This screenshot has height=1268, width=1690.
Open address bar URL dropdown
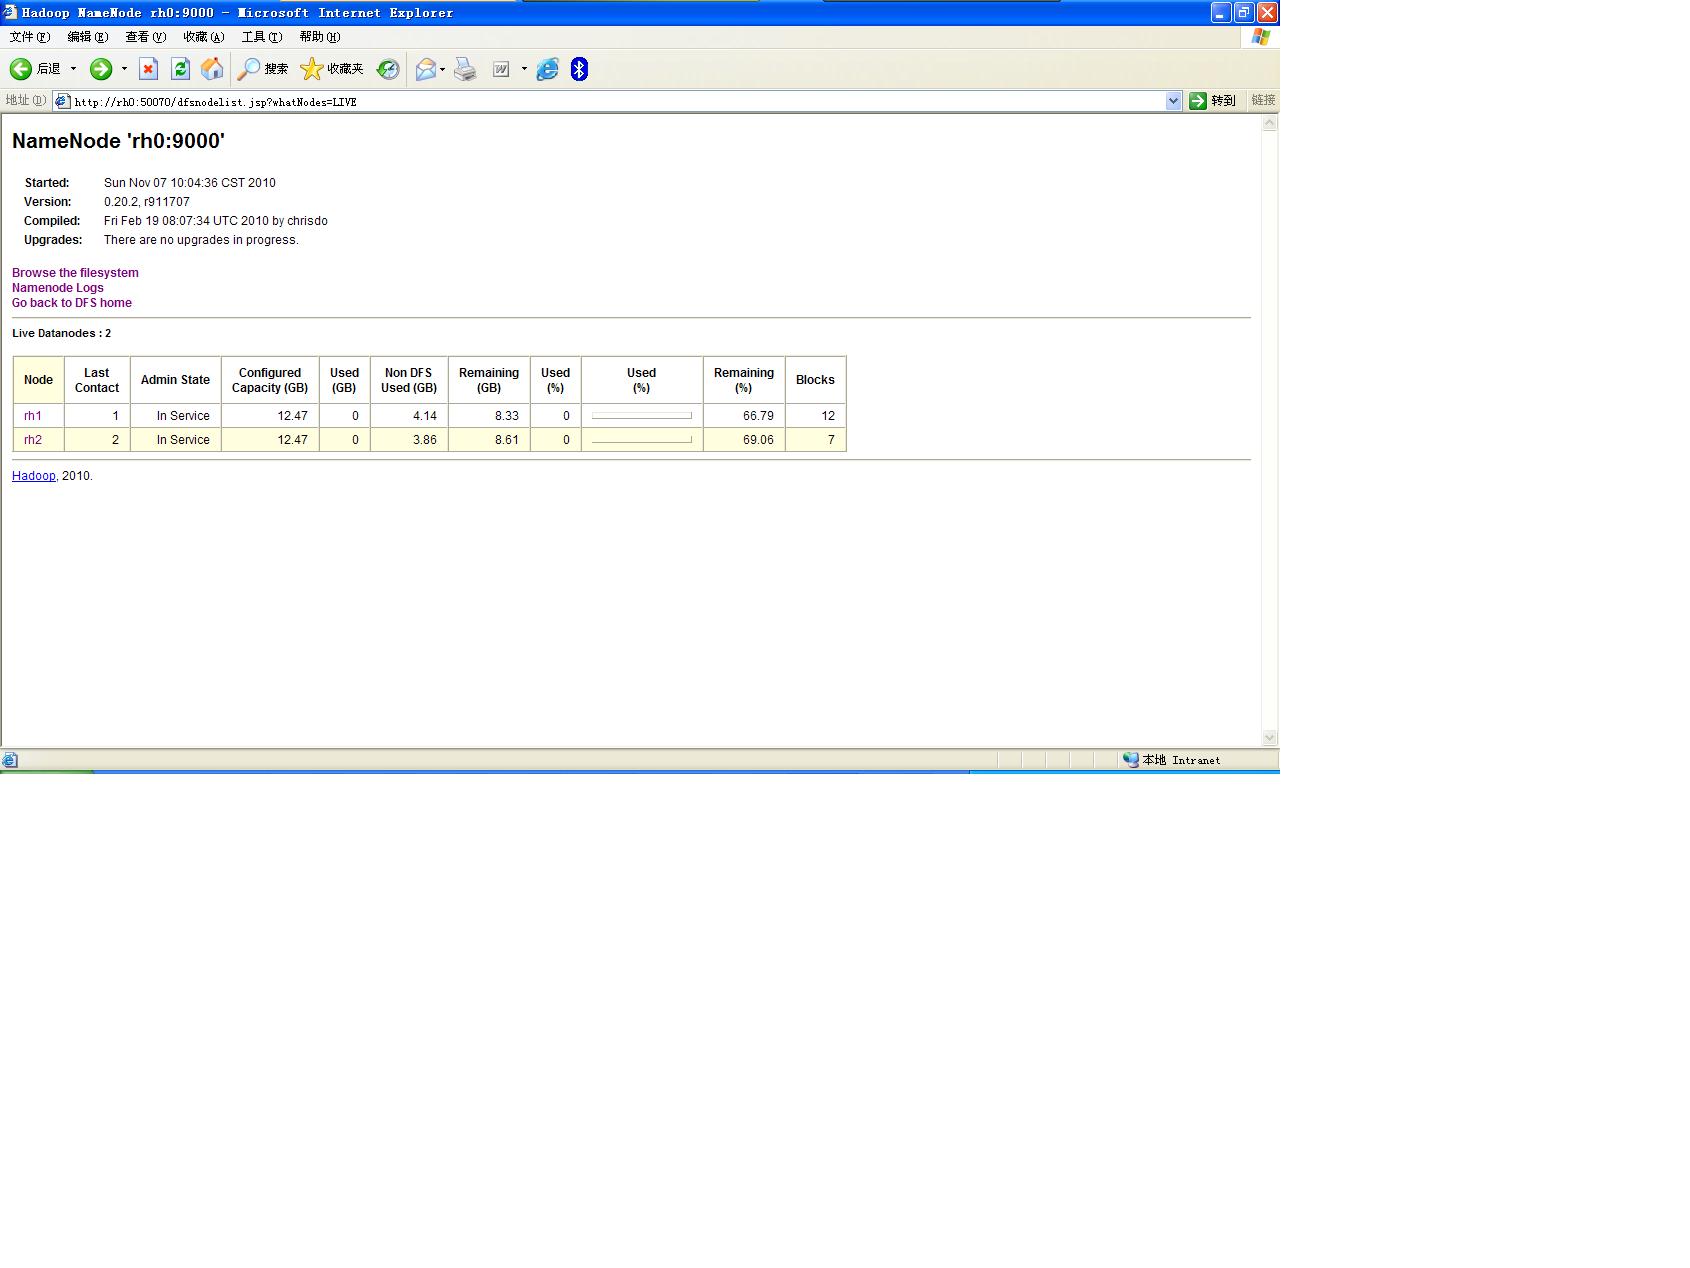coord(1174,101)
